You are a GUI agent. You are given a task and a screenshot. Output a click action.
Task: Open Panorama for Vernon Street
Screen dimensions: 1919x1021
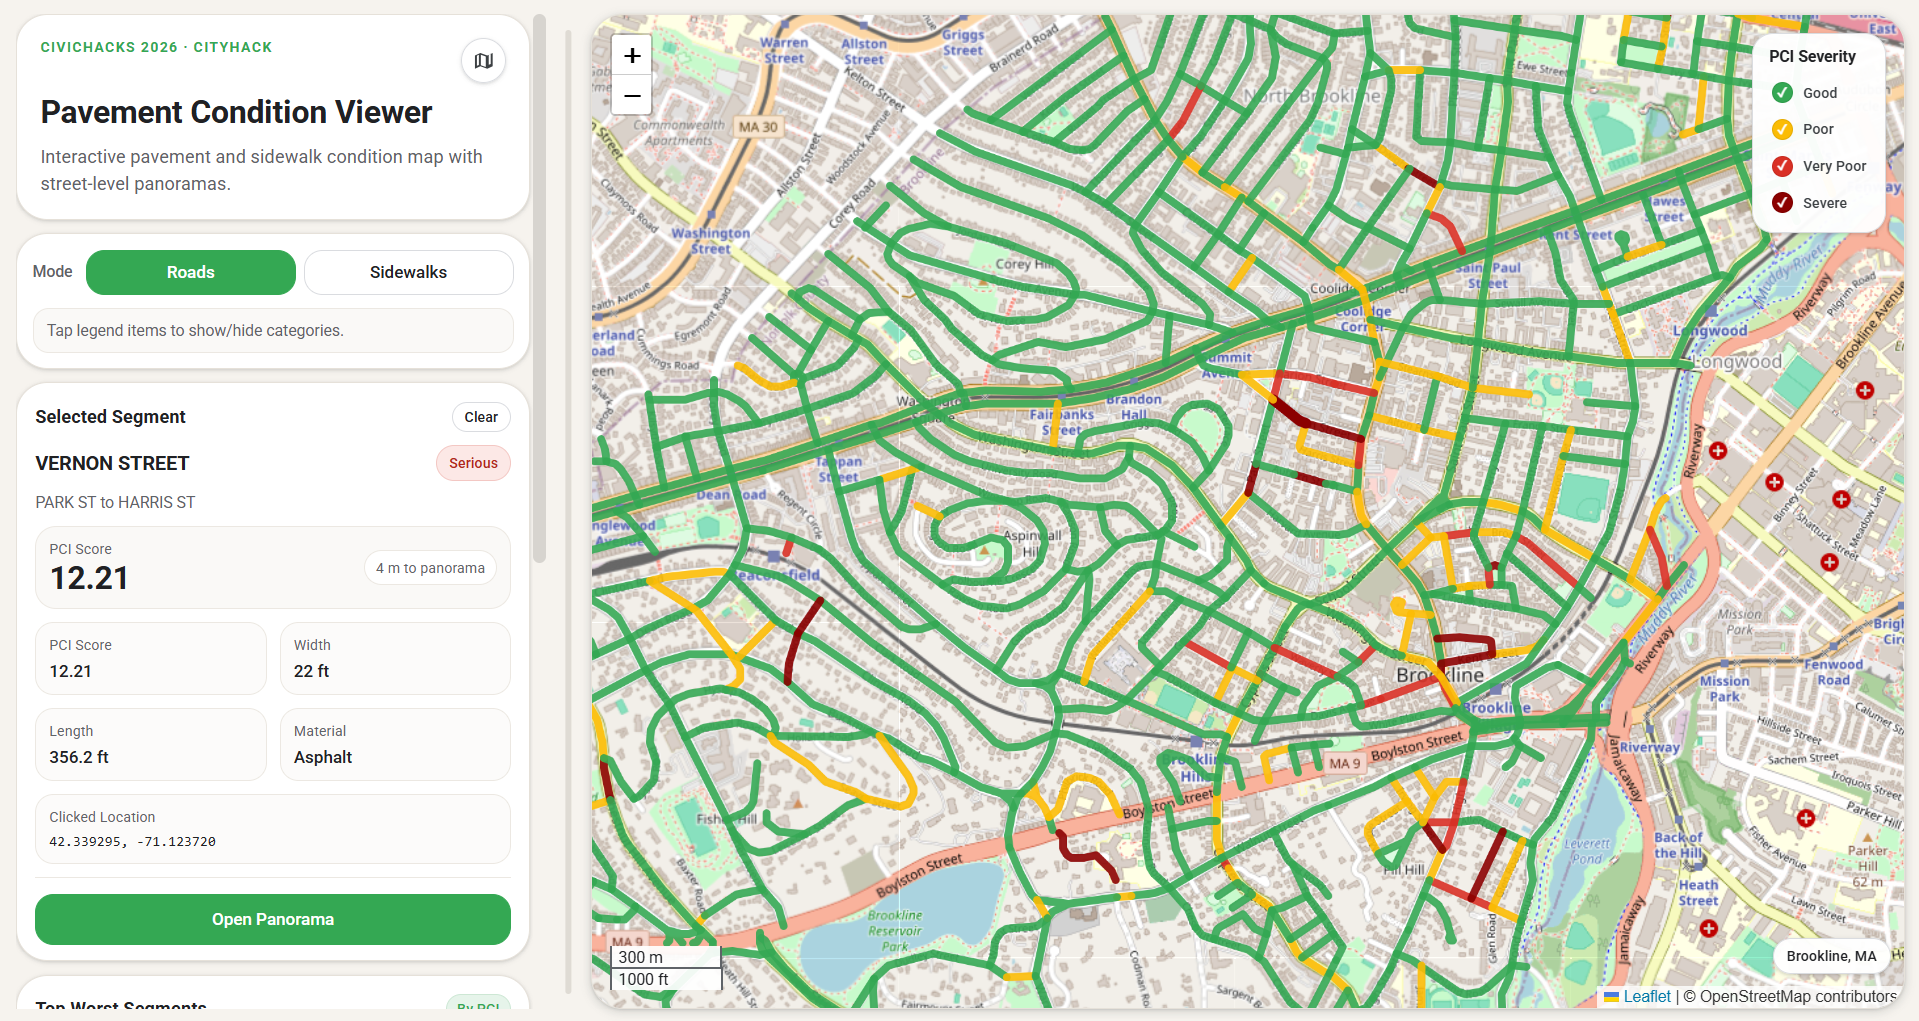pos(273,919)
